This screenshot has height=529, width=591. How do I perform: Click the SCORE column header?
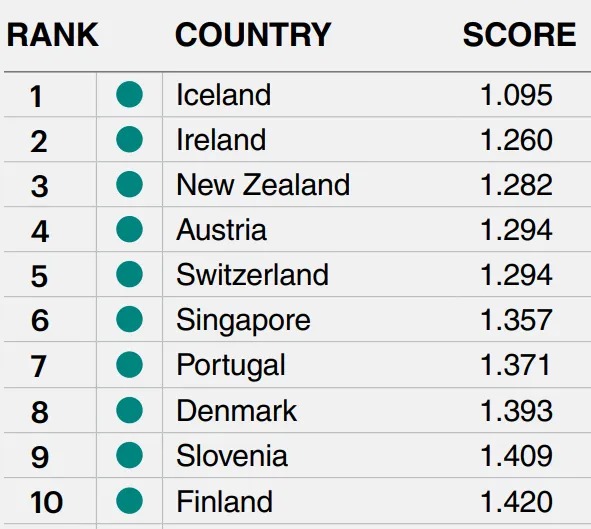coord(519,35)
